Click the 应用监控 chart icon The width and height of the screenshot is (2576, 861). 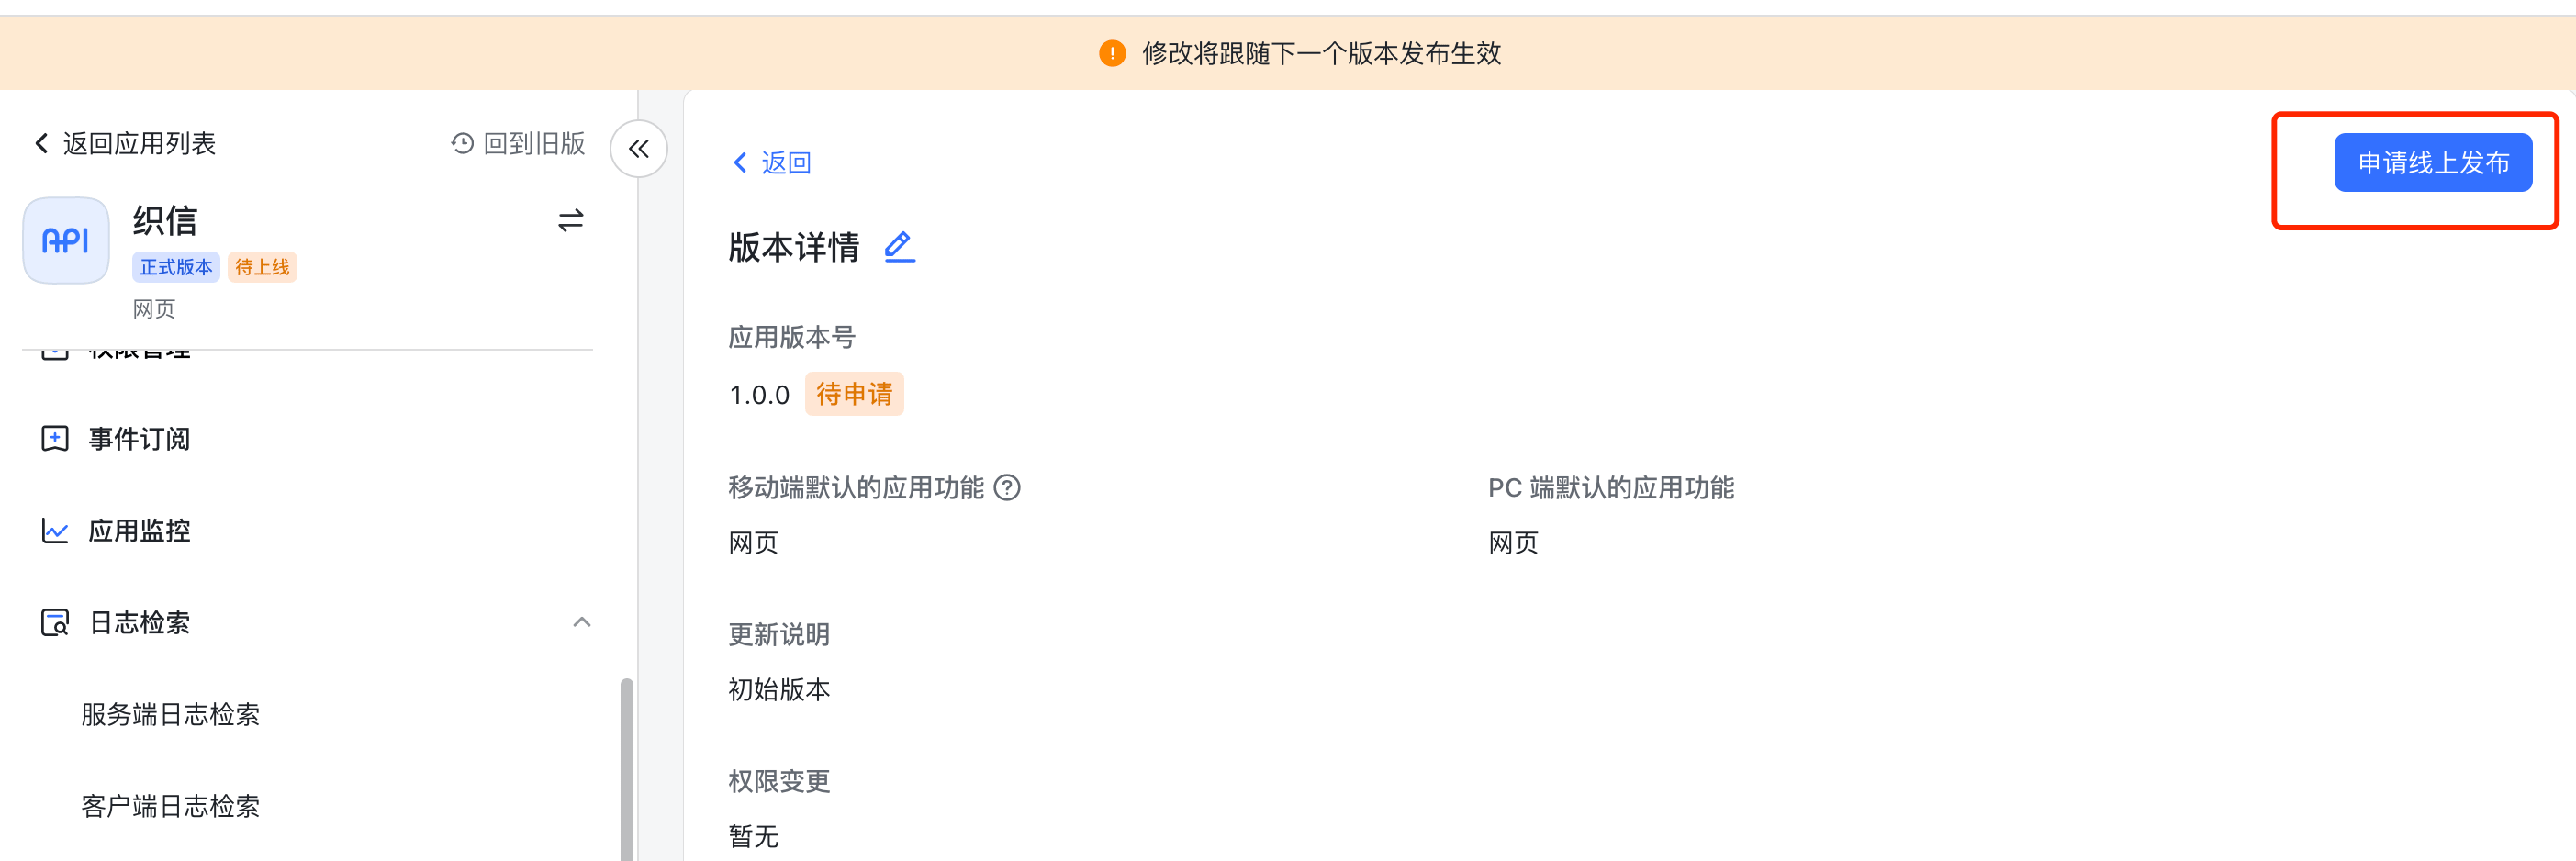[55, 531]
